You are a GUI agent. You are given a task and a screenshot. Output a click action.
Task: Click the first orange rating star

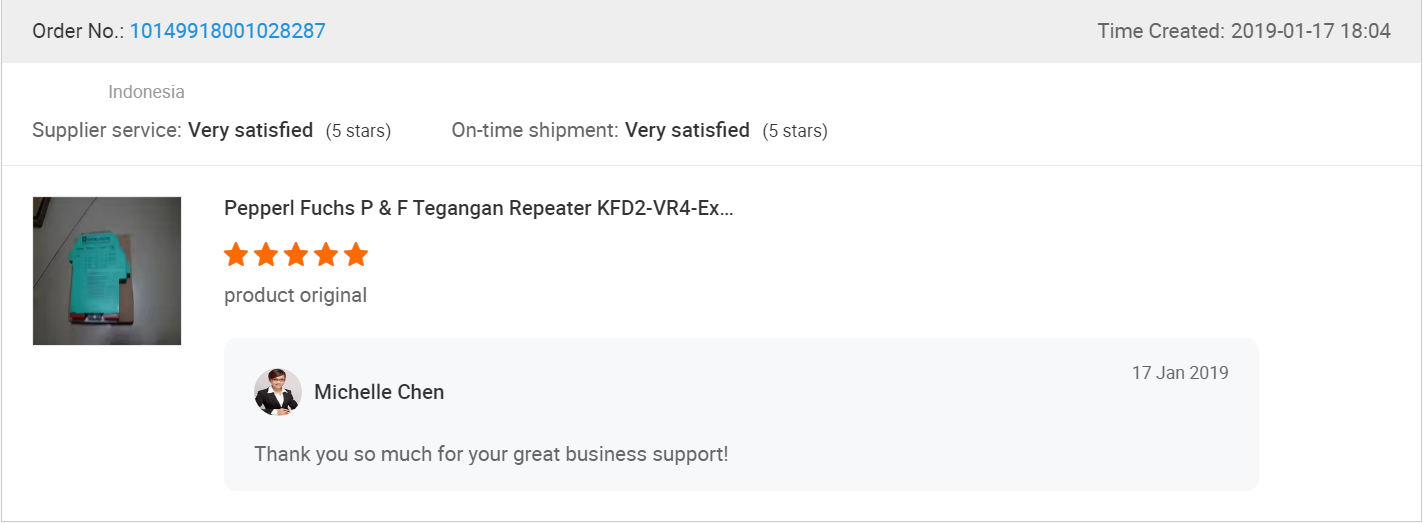click(236, 255)
